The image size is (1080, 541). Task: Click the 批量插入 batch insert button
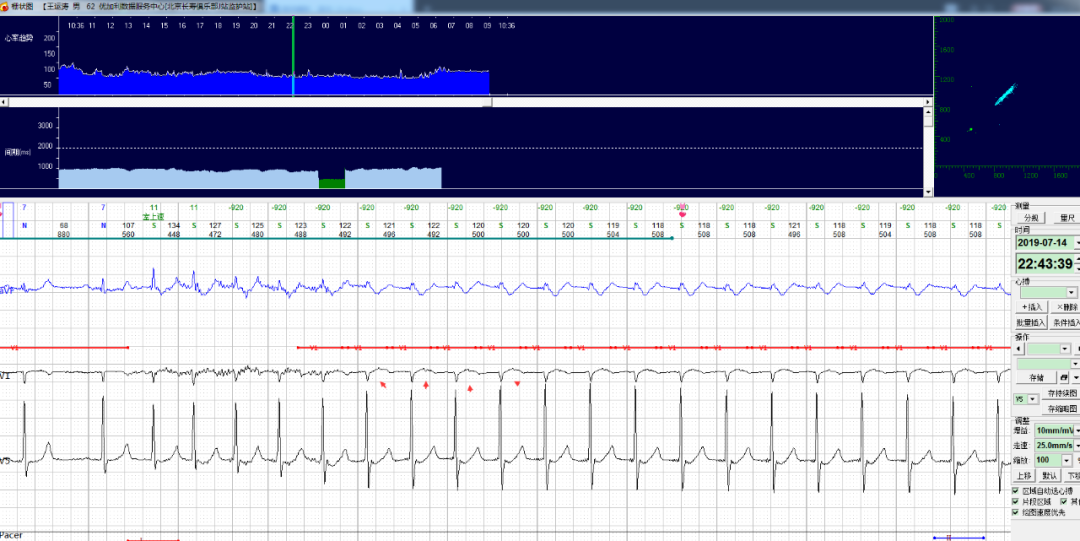(1031, 323)
